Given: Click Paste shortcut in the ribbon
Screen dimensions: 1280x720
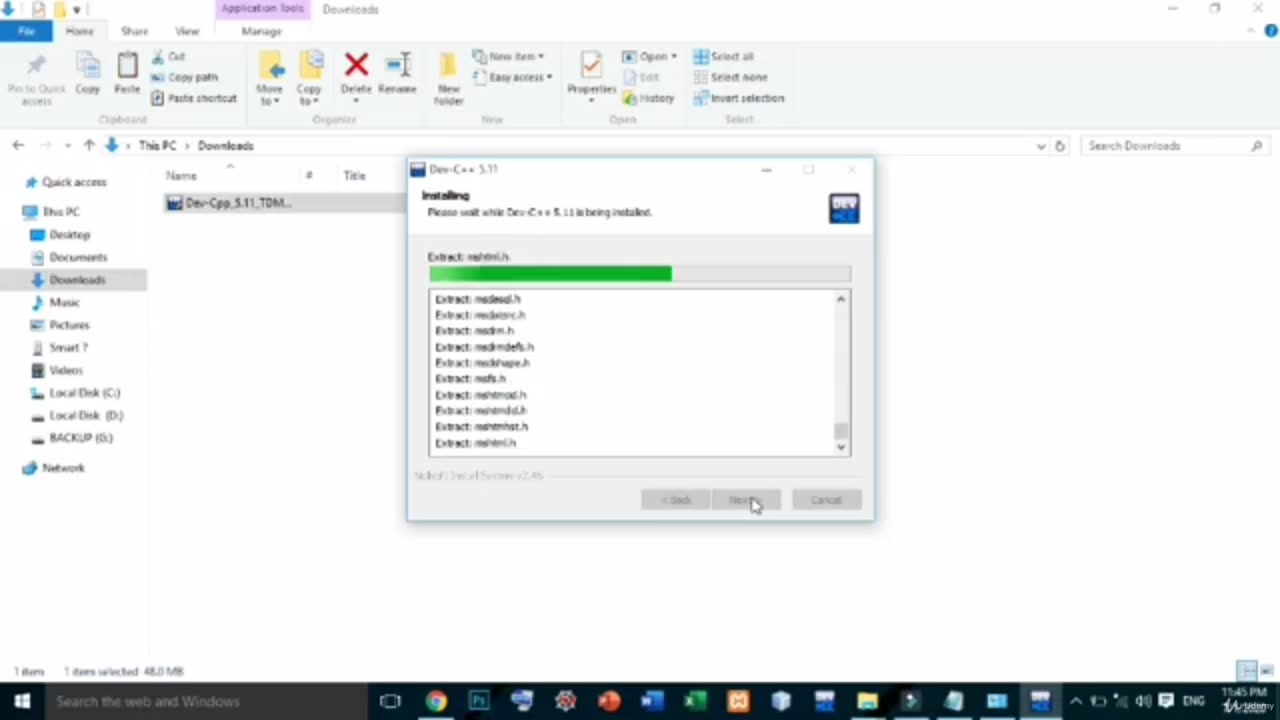Looking at the screenshot, I should click(x=194, y=98).
